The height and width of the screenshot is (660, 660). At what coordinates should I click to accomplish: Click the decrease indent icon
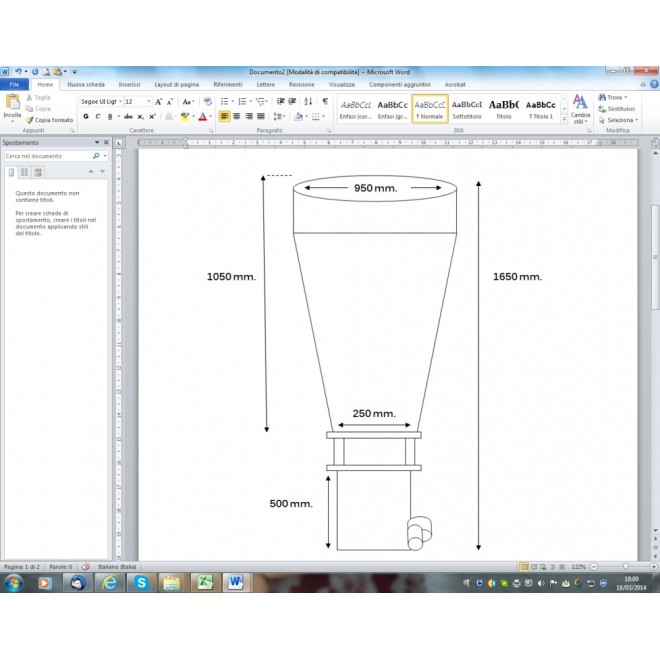[x=280, y=101]
